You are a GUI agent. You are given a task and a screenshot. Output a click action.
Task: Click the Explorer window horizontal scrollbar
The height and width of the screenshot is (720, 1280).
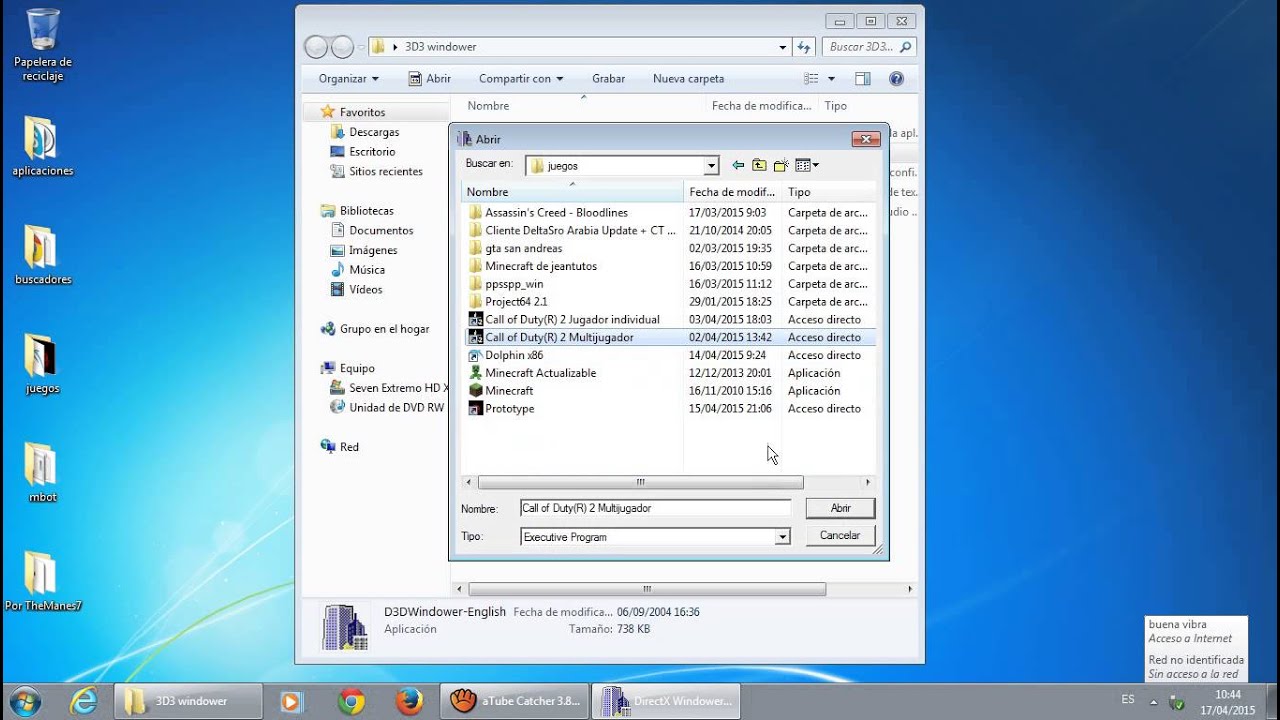click(647, 590)
